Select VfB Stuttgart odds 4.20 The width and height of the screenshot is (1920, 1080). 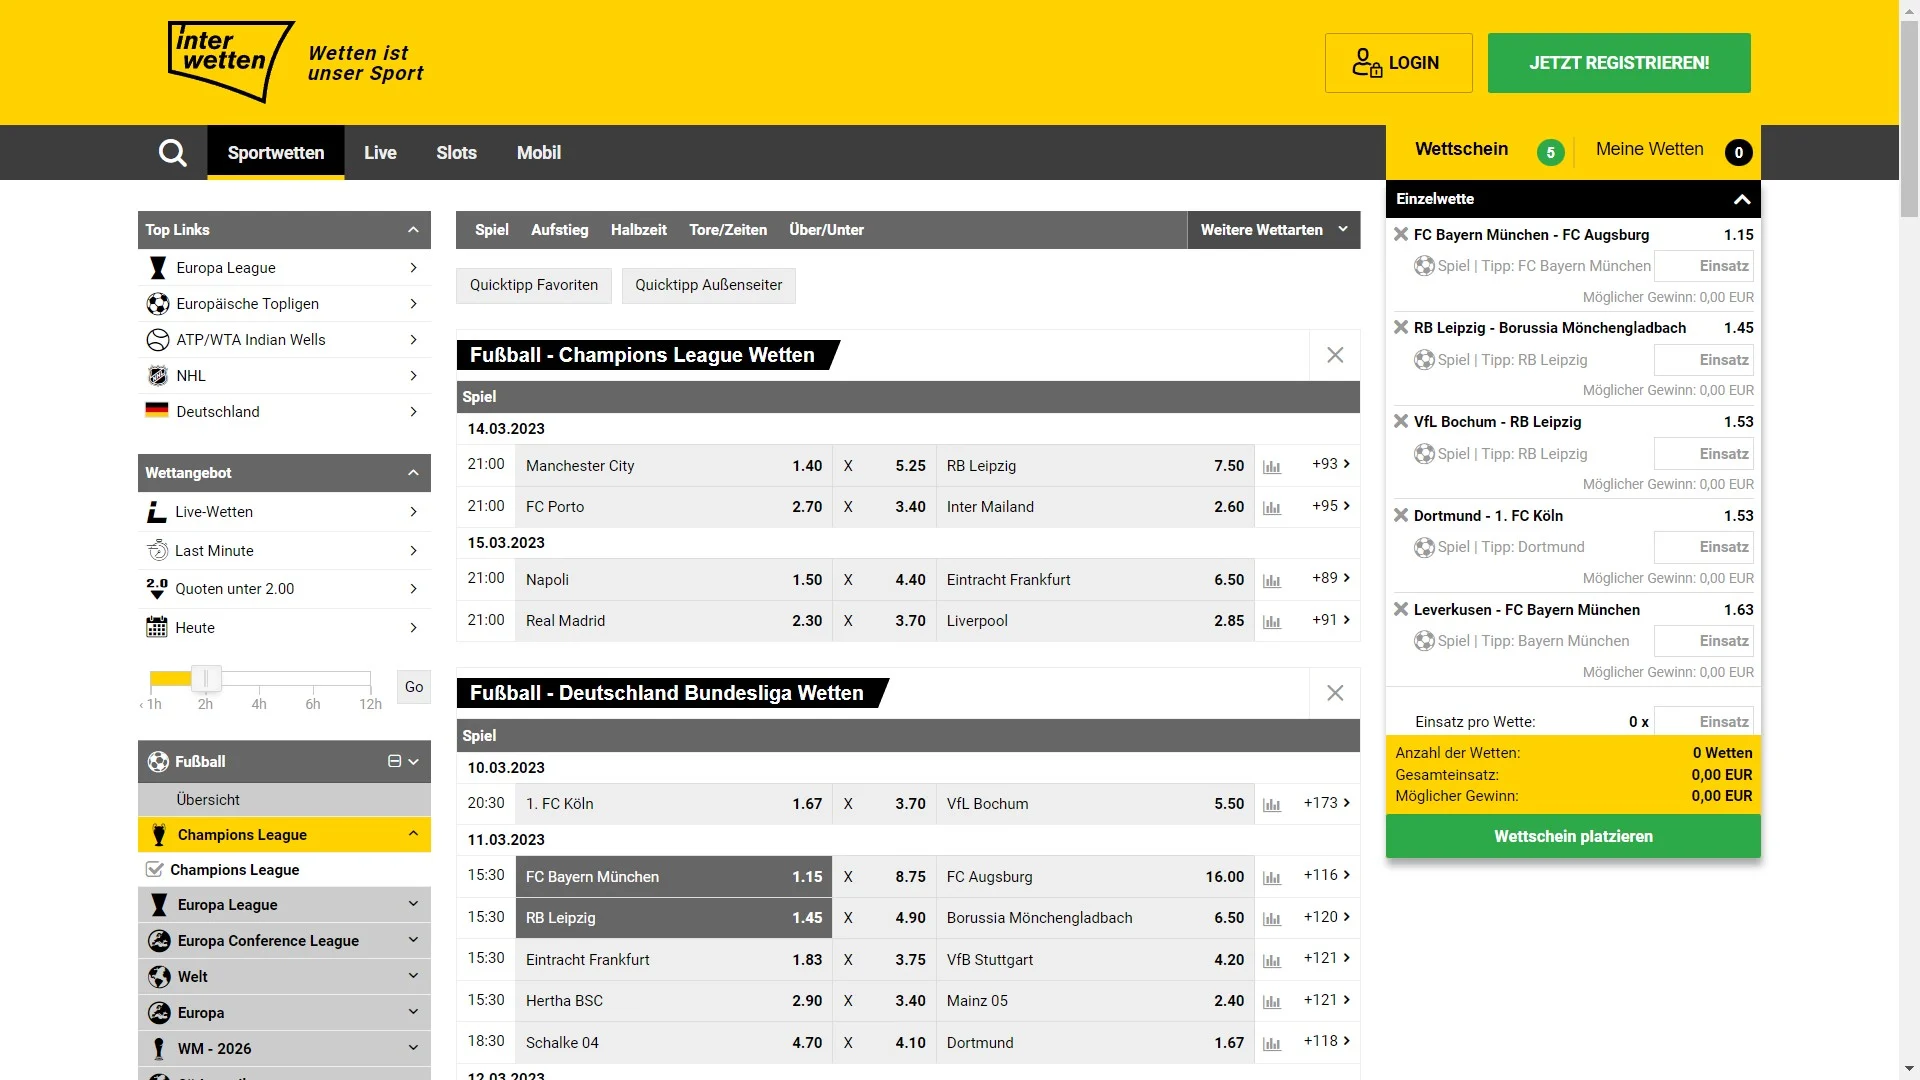1095,960
